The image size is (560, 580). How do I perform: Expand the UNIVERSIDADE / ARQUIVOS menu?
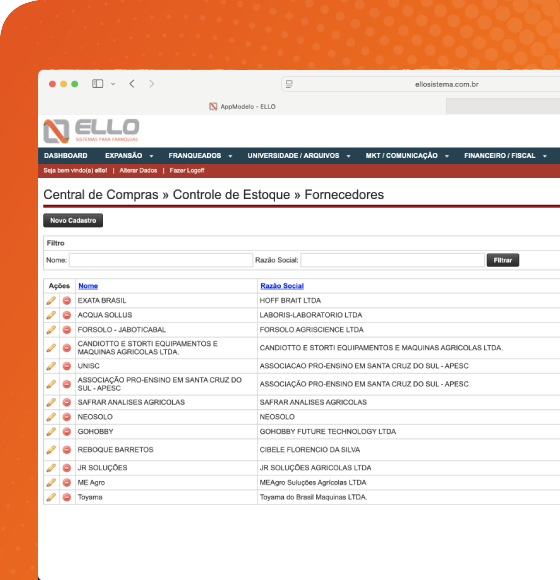point(299,156)
